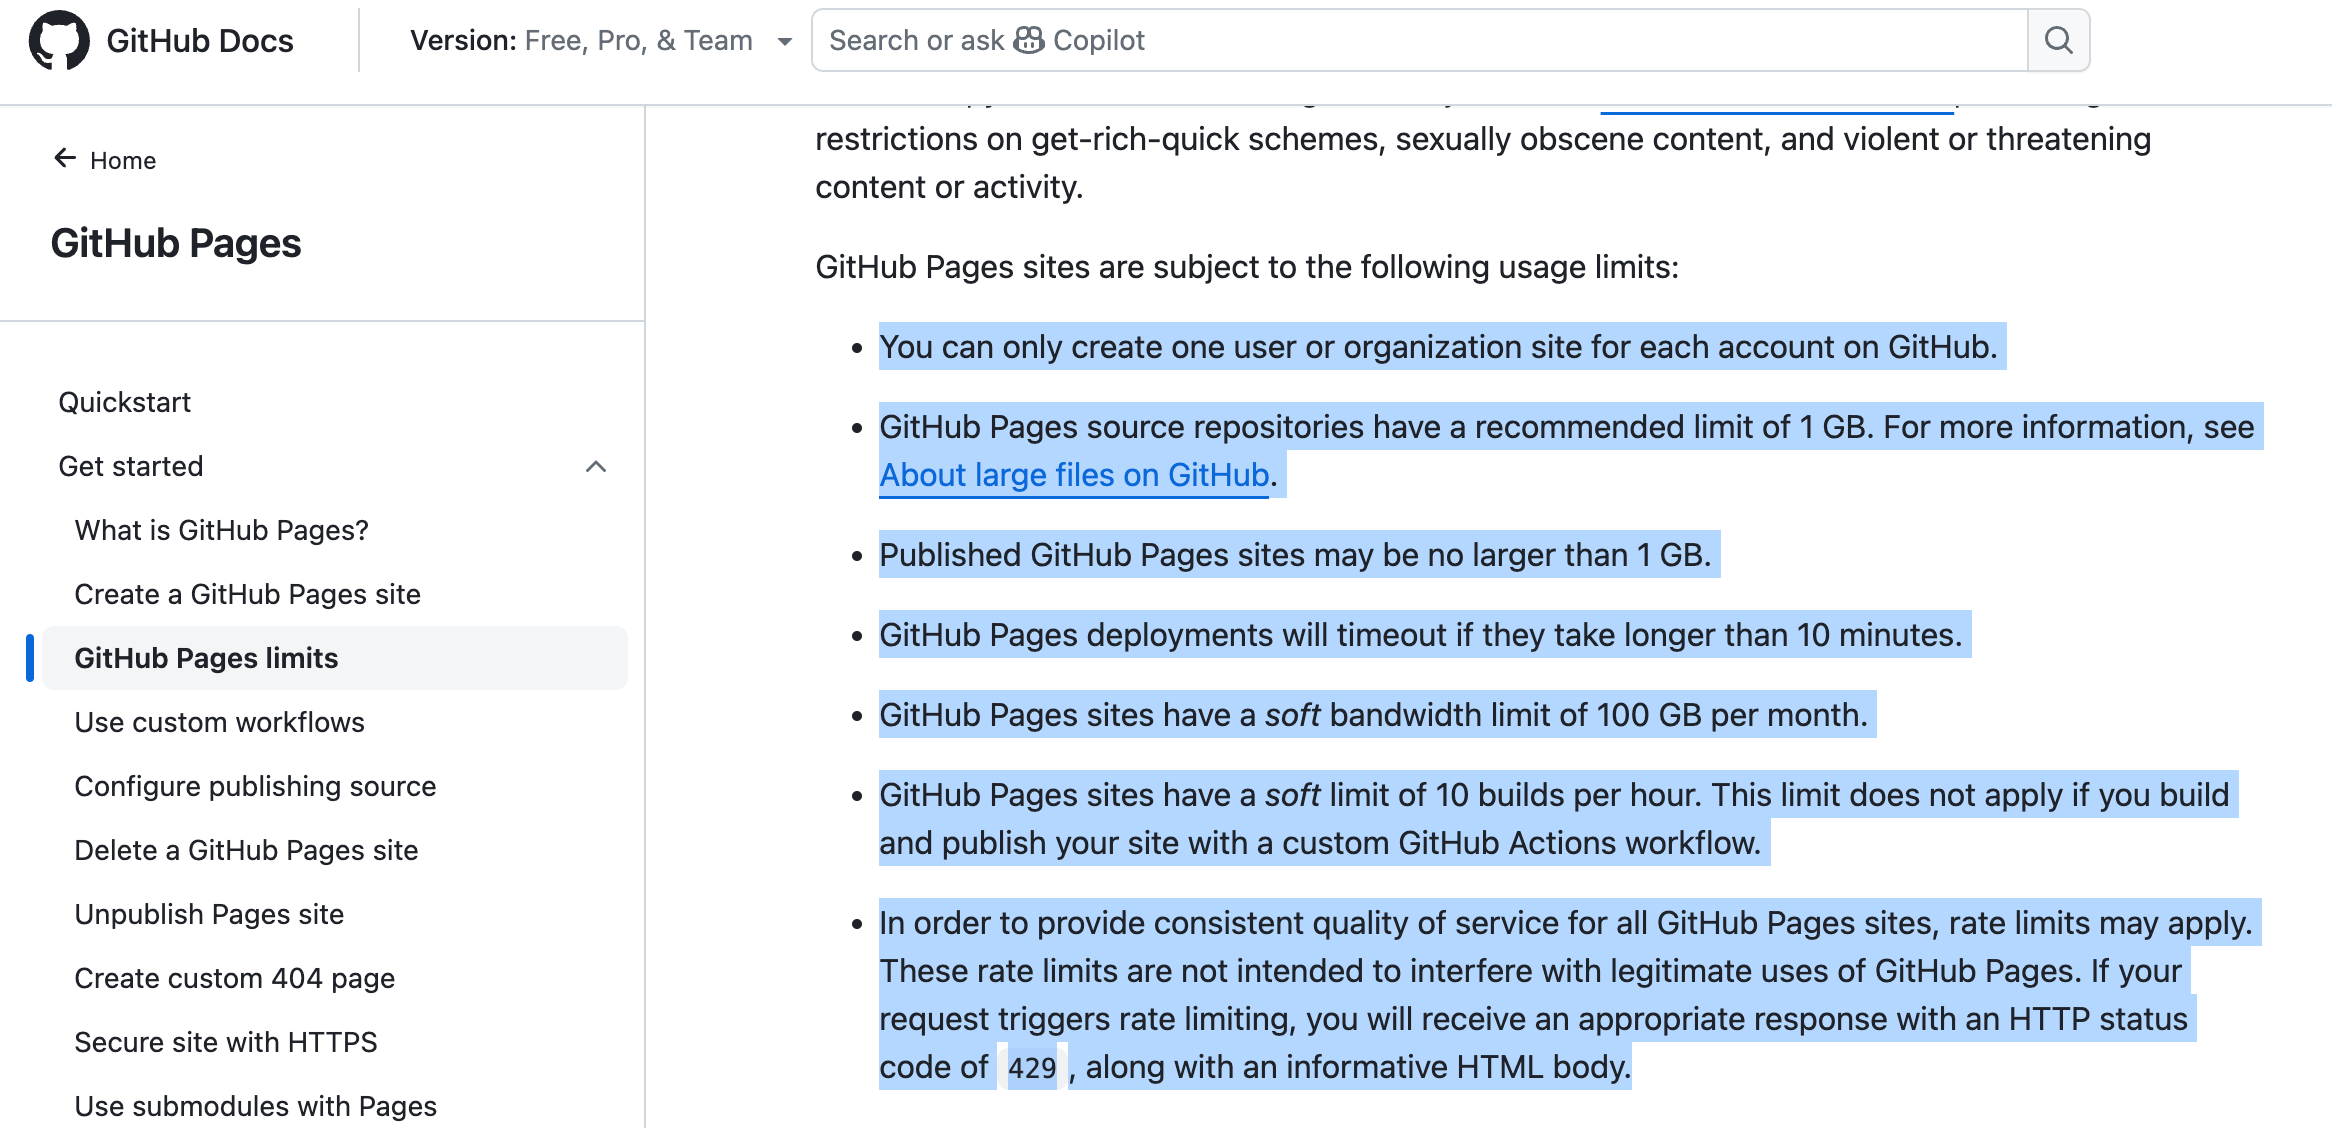This screenshot has width=2332, height=1128.
Task: Select GitHub Pages limits sidebar item
Action: 206,658
